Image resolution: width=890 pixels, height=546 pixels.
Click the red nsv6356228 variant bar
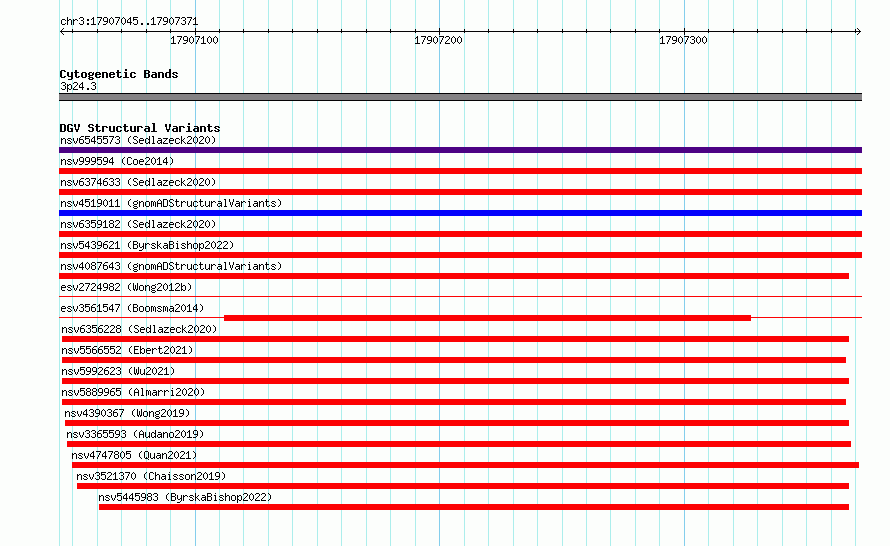pos(455,339)
